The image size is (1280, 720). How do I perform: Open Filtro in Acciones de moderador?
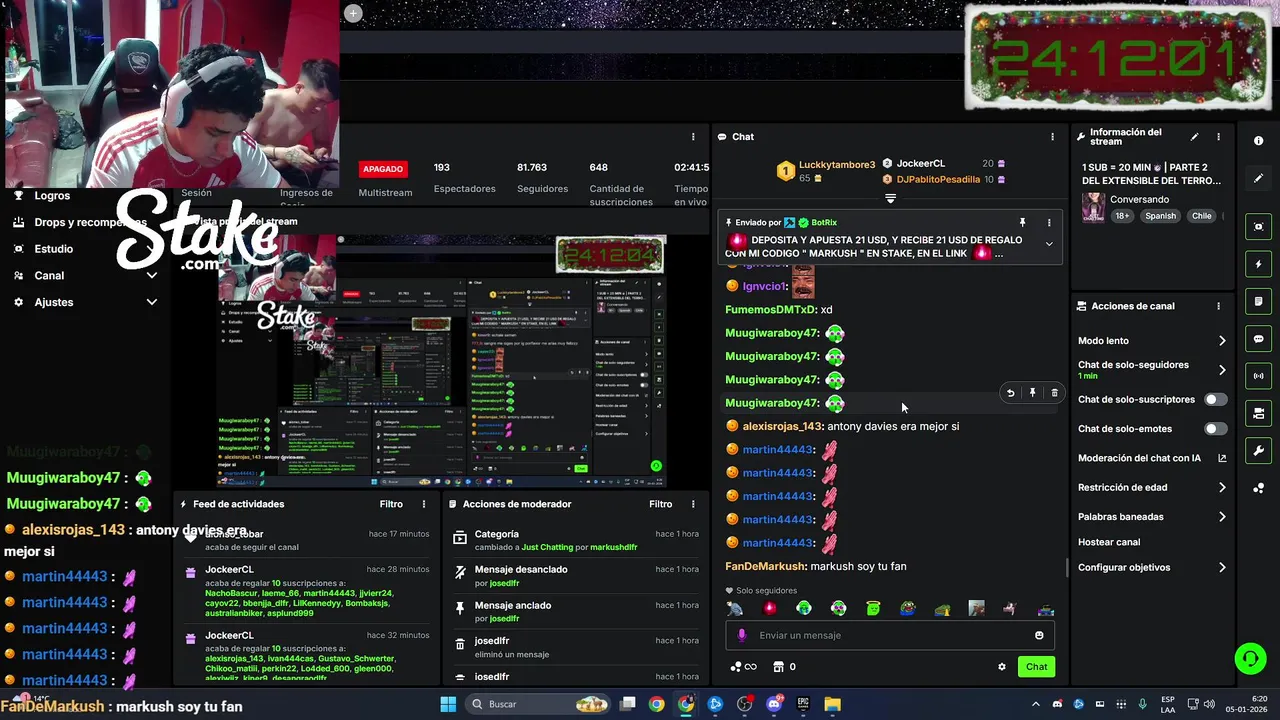coord(660,504)
